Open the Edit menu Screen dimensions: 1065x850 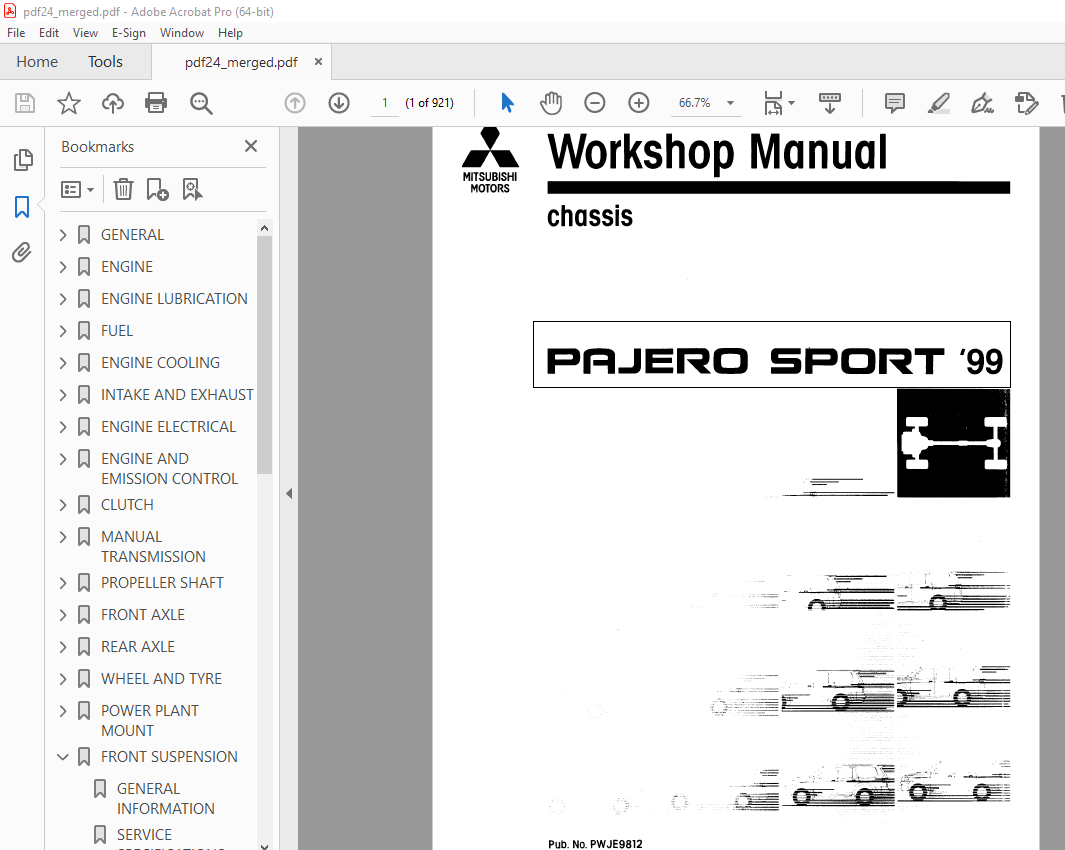(x=48, y=33)
